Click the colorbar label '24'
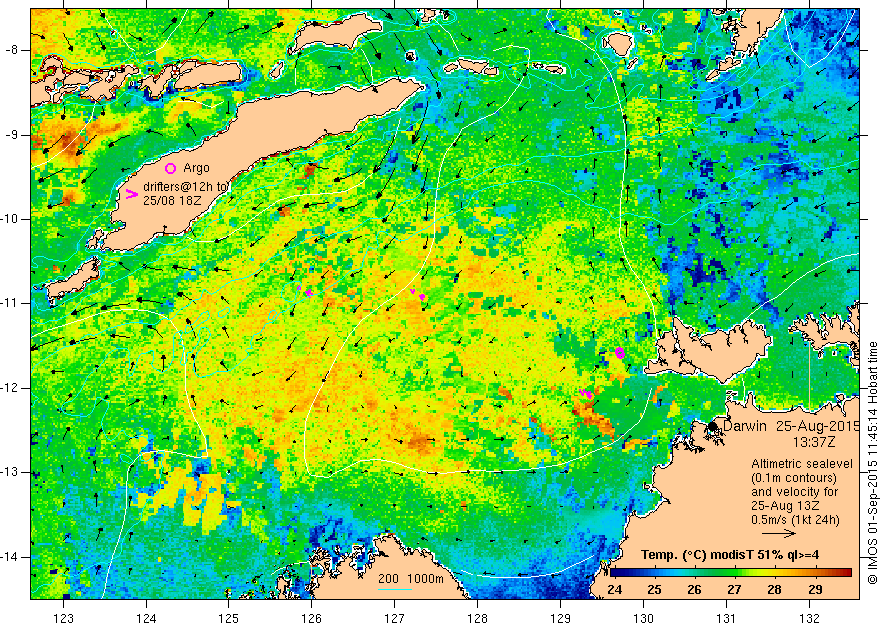880x630 pixels. (615, 590)
